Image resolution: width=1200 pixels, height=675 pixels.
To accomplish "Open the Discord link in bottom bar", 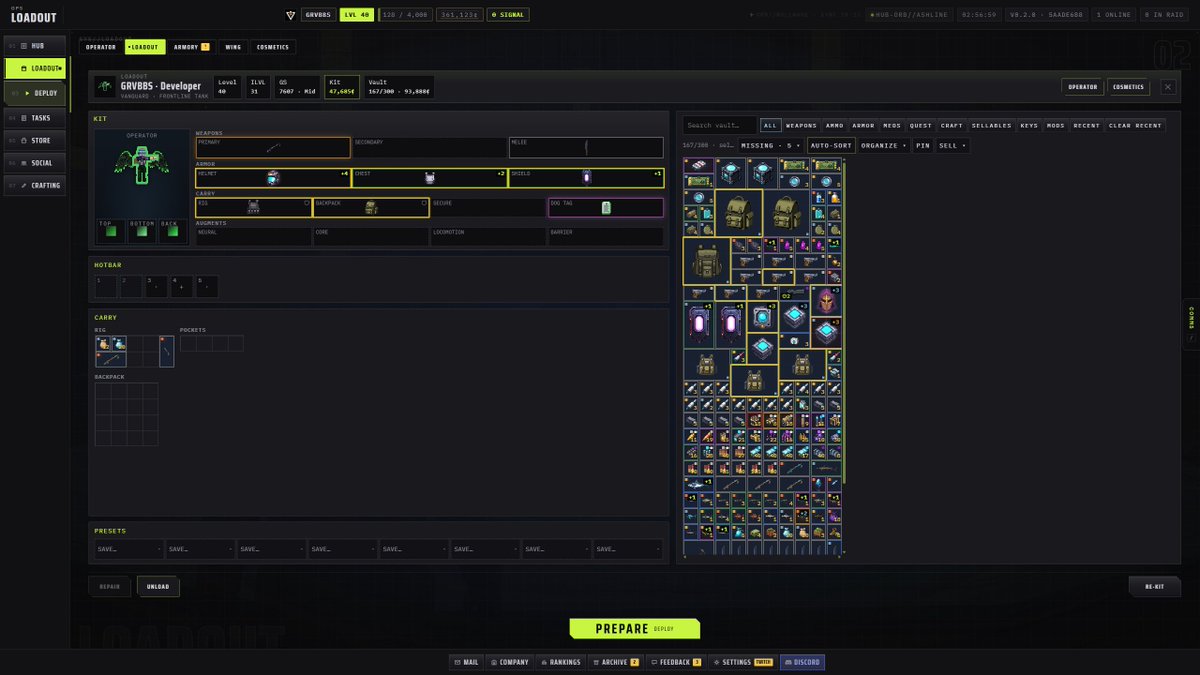I will point(802,662).
